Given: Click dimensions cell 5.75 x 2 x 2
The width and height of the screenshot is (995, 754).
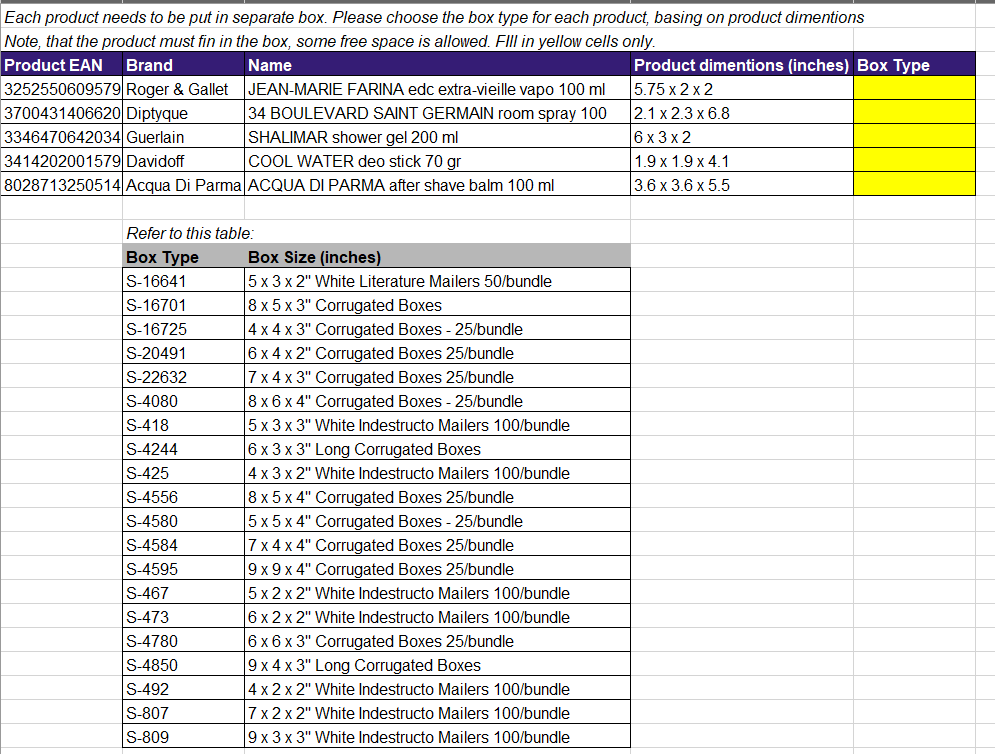Looking at the screenshot, I should click(x=742, y=88).
